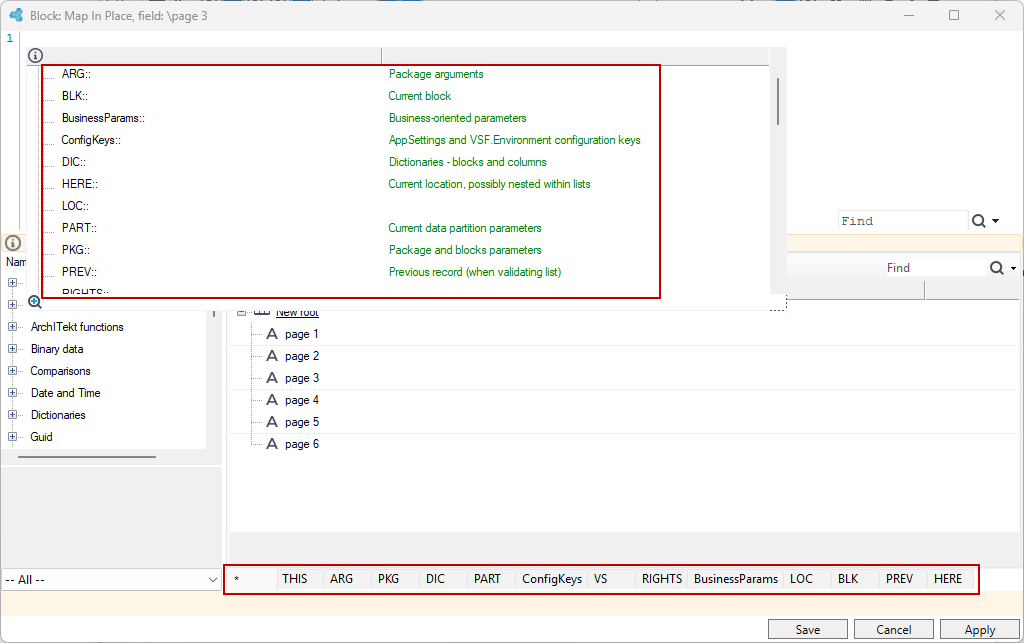Click the Apply button
1024x643 pixels.
click(x=980, y=630)
